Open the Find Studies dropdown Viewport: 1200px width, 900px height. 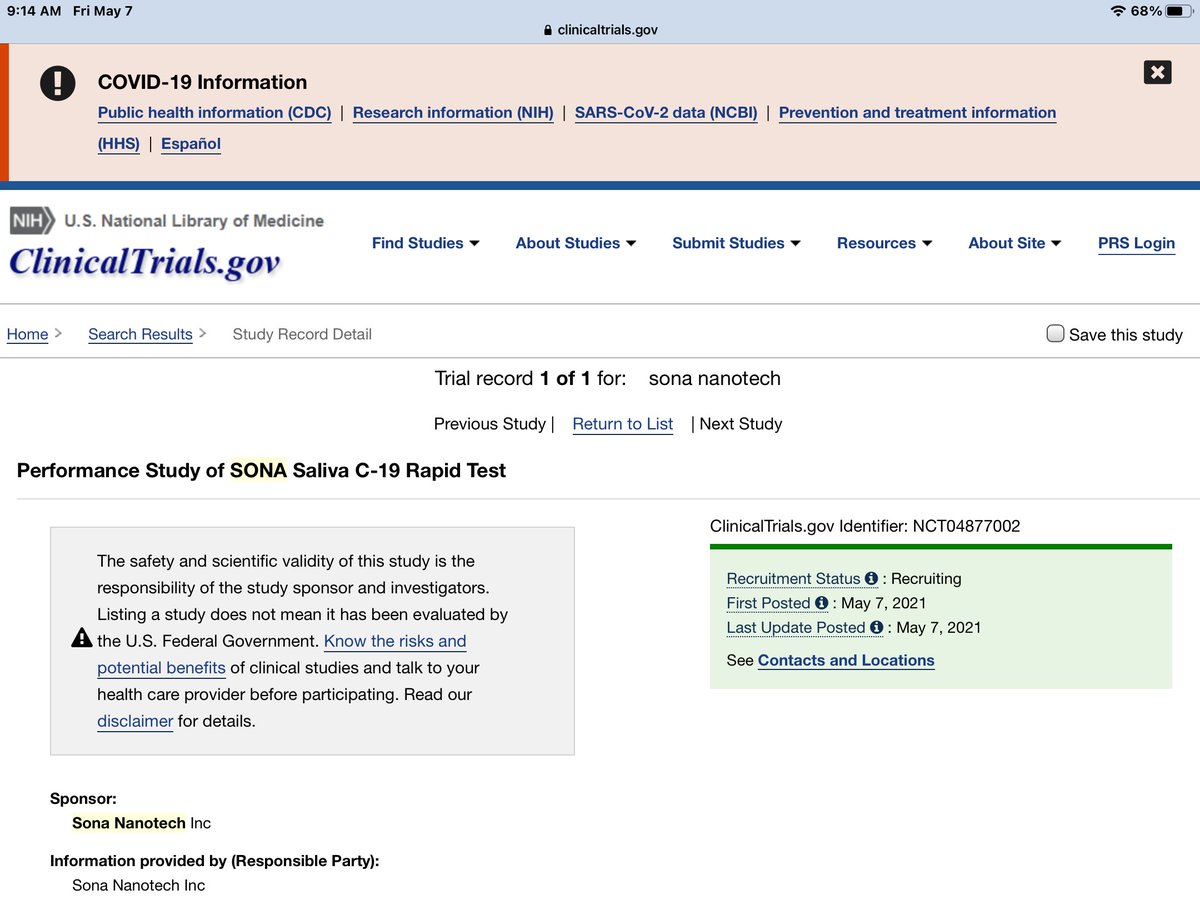[x=425, y=243]
